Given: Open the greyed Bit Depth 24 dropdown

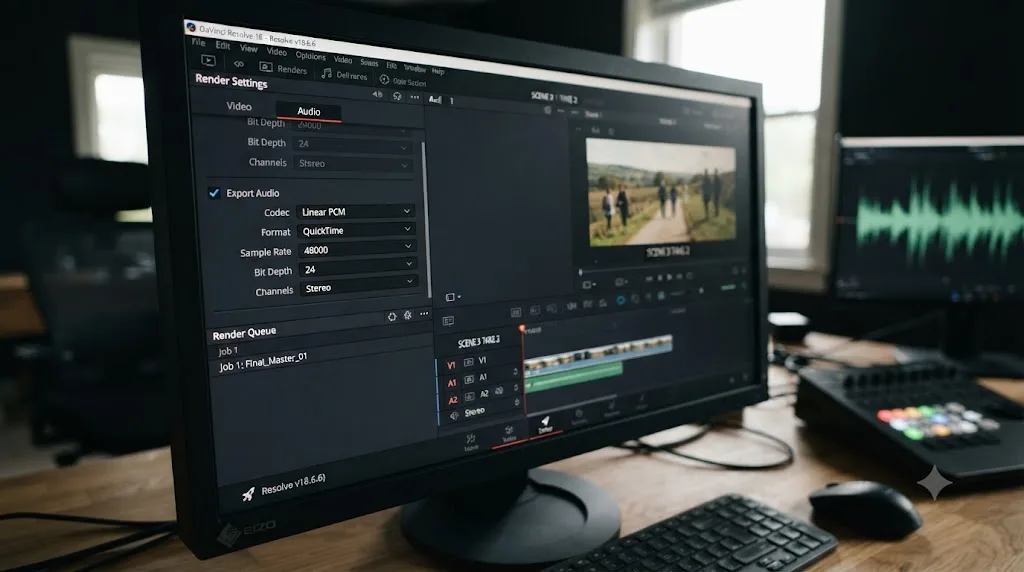Looking at the screenshot, I should (351, 144).
